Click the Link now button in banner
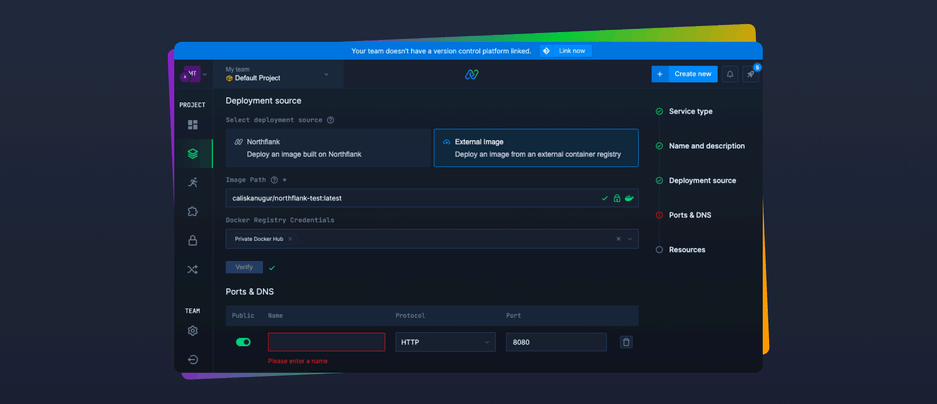This screenshot has width=937, height=404. click(565, 51)
